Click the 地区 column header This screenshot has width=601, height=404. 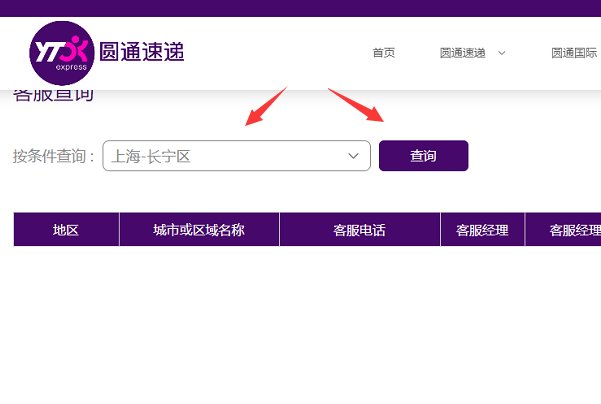[66, 230]
